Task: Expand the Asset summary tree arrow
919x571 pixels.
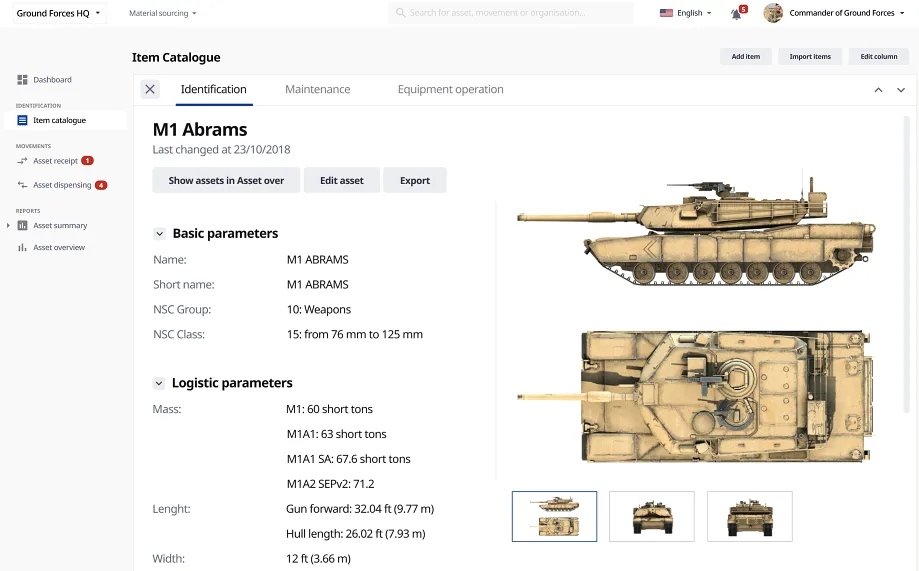Action: (8, 225)
